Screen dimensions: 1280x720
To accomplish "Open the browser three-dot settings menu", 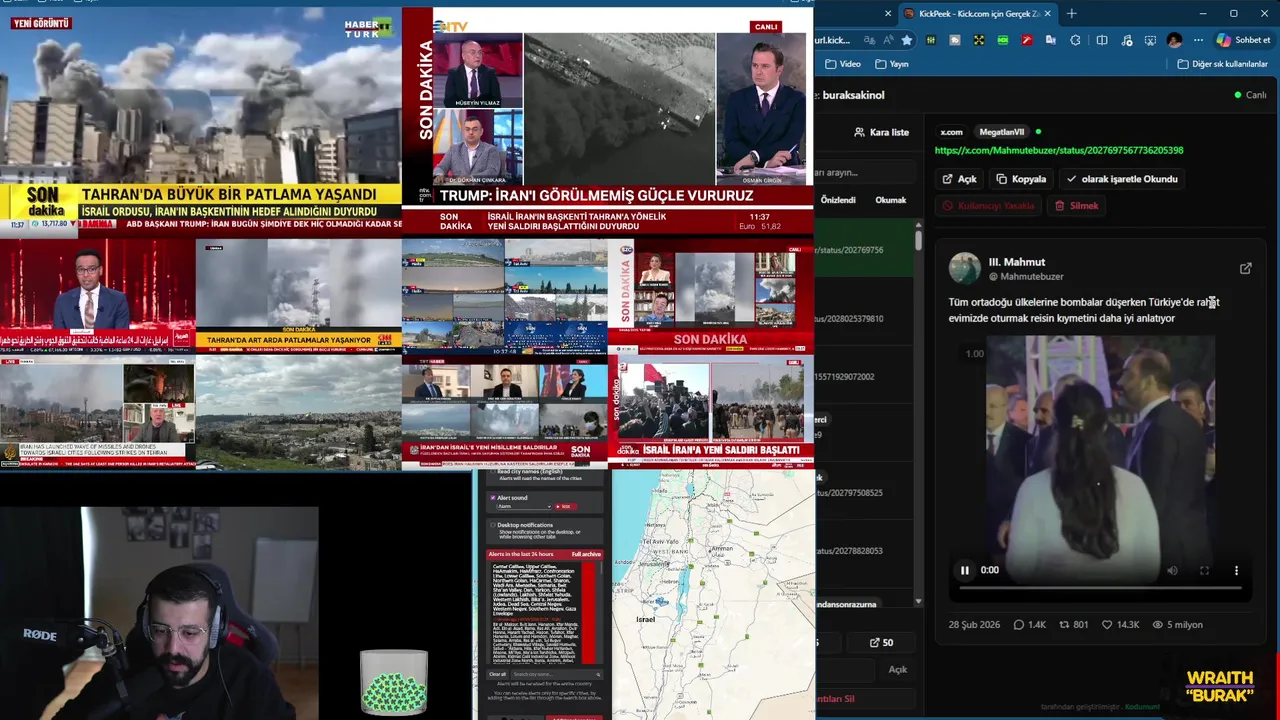I will click(x=1198, y=40).
